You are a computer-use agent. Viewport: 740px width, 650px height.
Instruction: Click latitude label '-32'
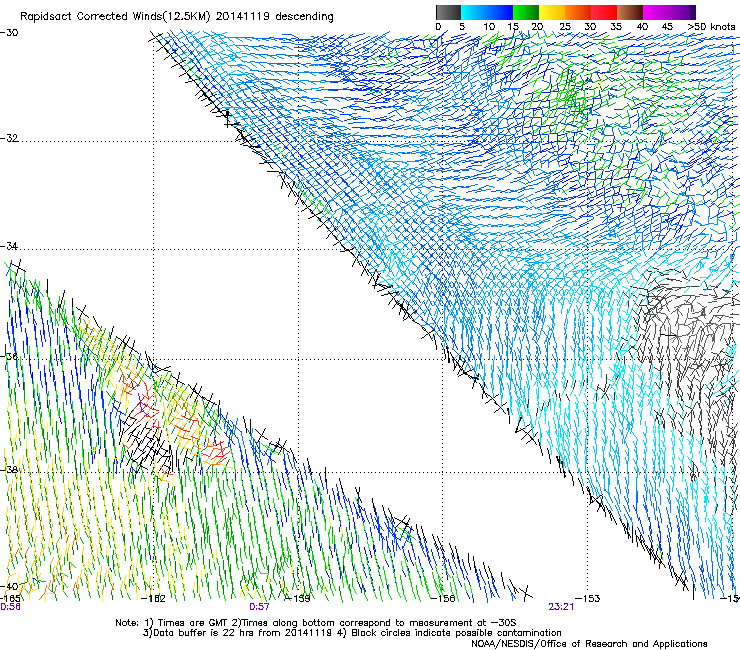tap(9, 138)
